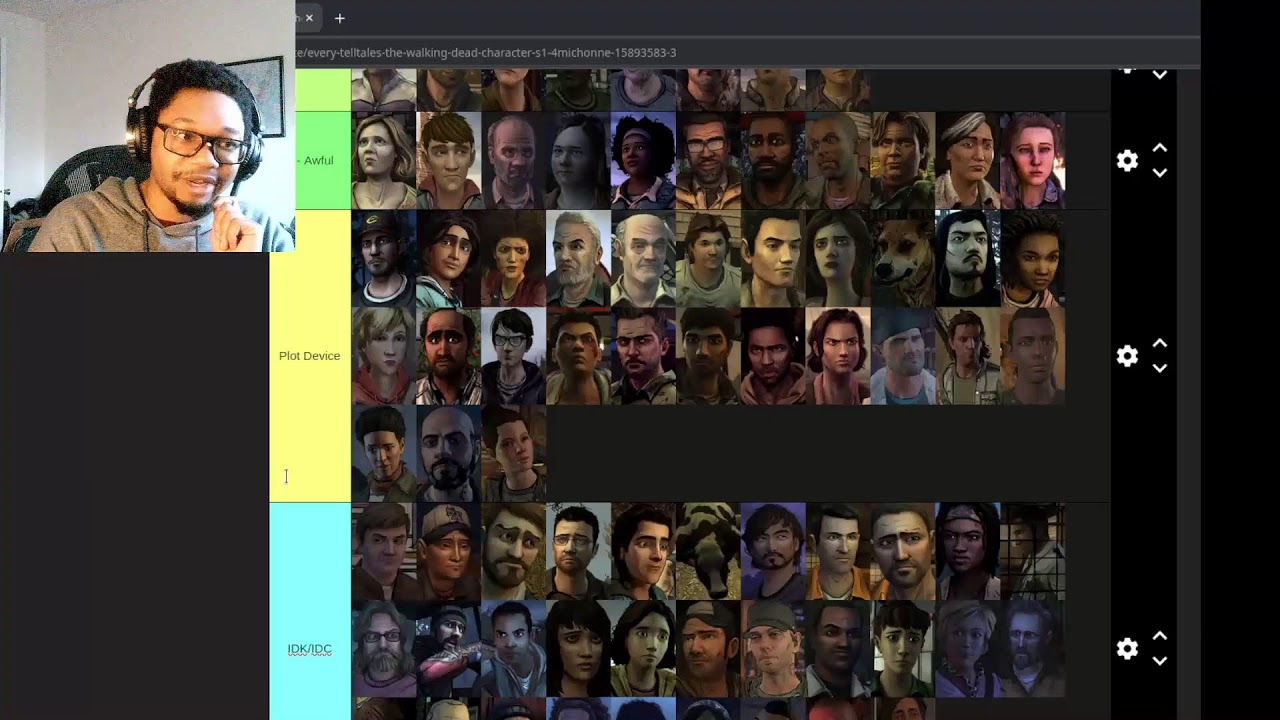
Task: Move the Awful tier down
Action: click(1160, 173)
